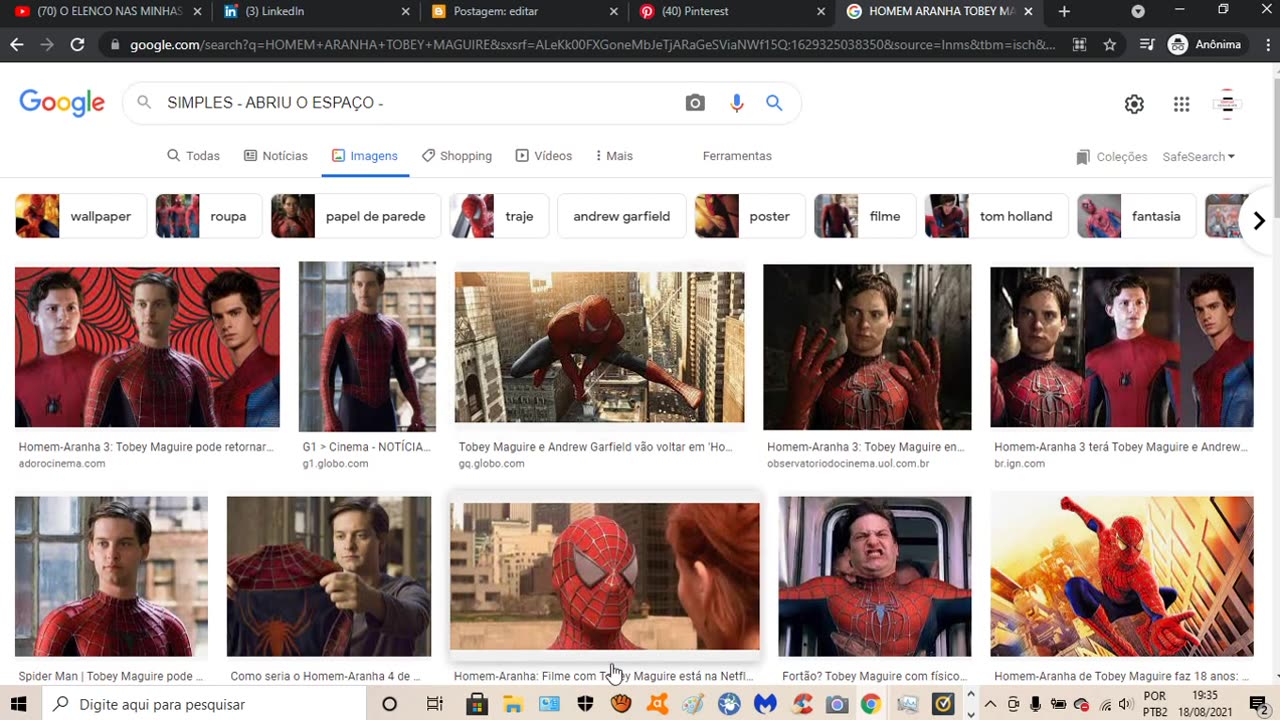Image resolution: width=1280 pixels, height=720 pixels.
Task: Click the Google logo
Action: coord(62,103)
